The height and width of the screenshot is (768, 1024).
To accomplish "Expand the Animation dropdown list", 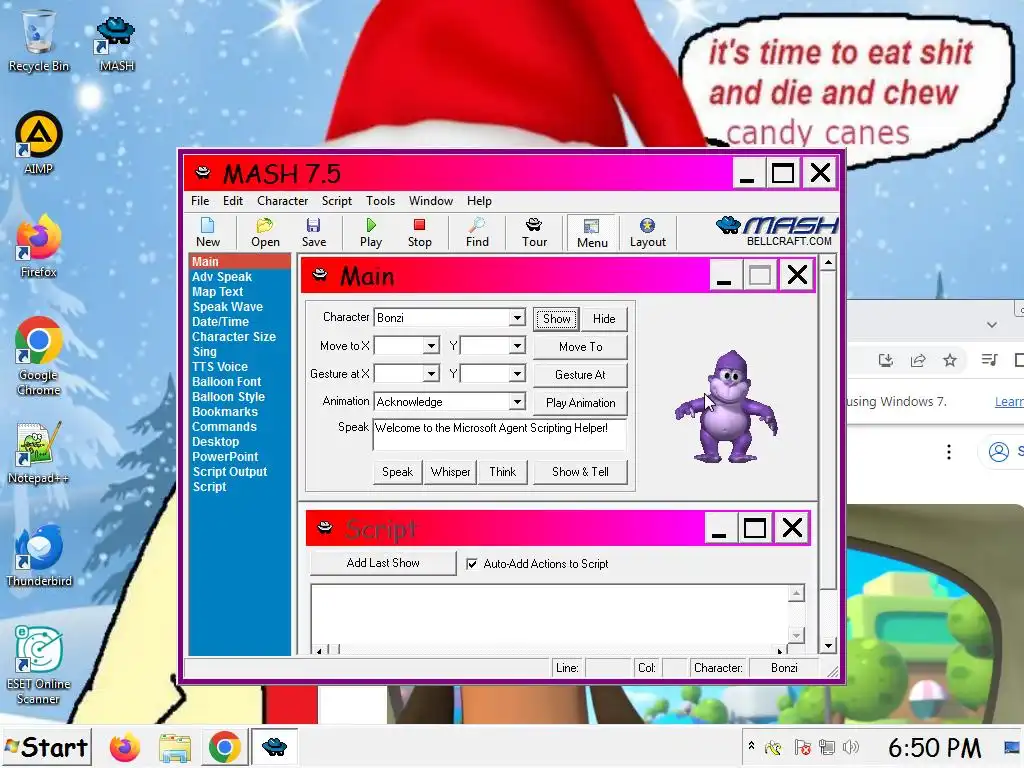I will click(517, 402).
